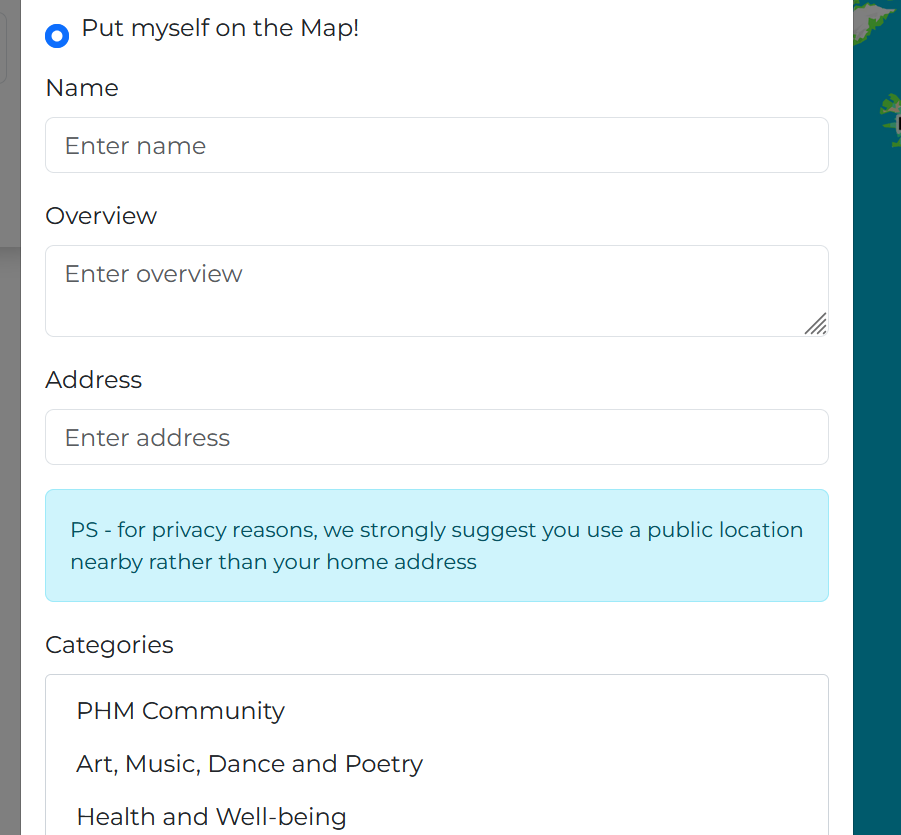Click empty white space right of the radio label
Viewport: 901px width, 835px height.
(603, 29)
